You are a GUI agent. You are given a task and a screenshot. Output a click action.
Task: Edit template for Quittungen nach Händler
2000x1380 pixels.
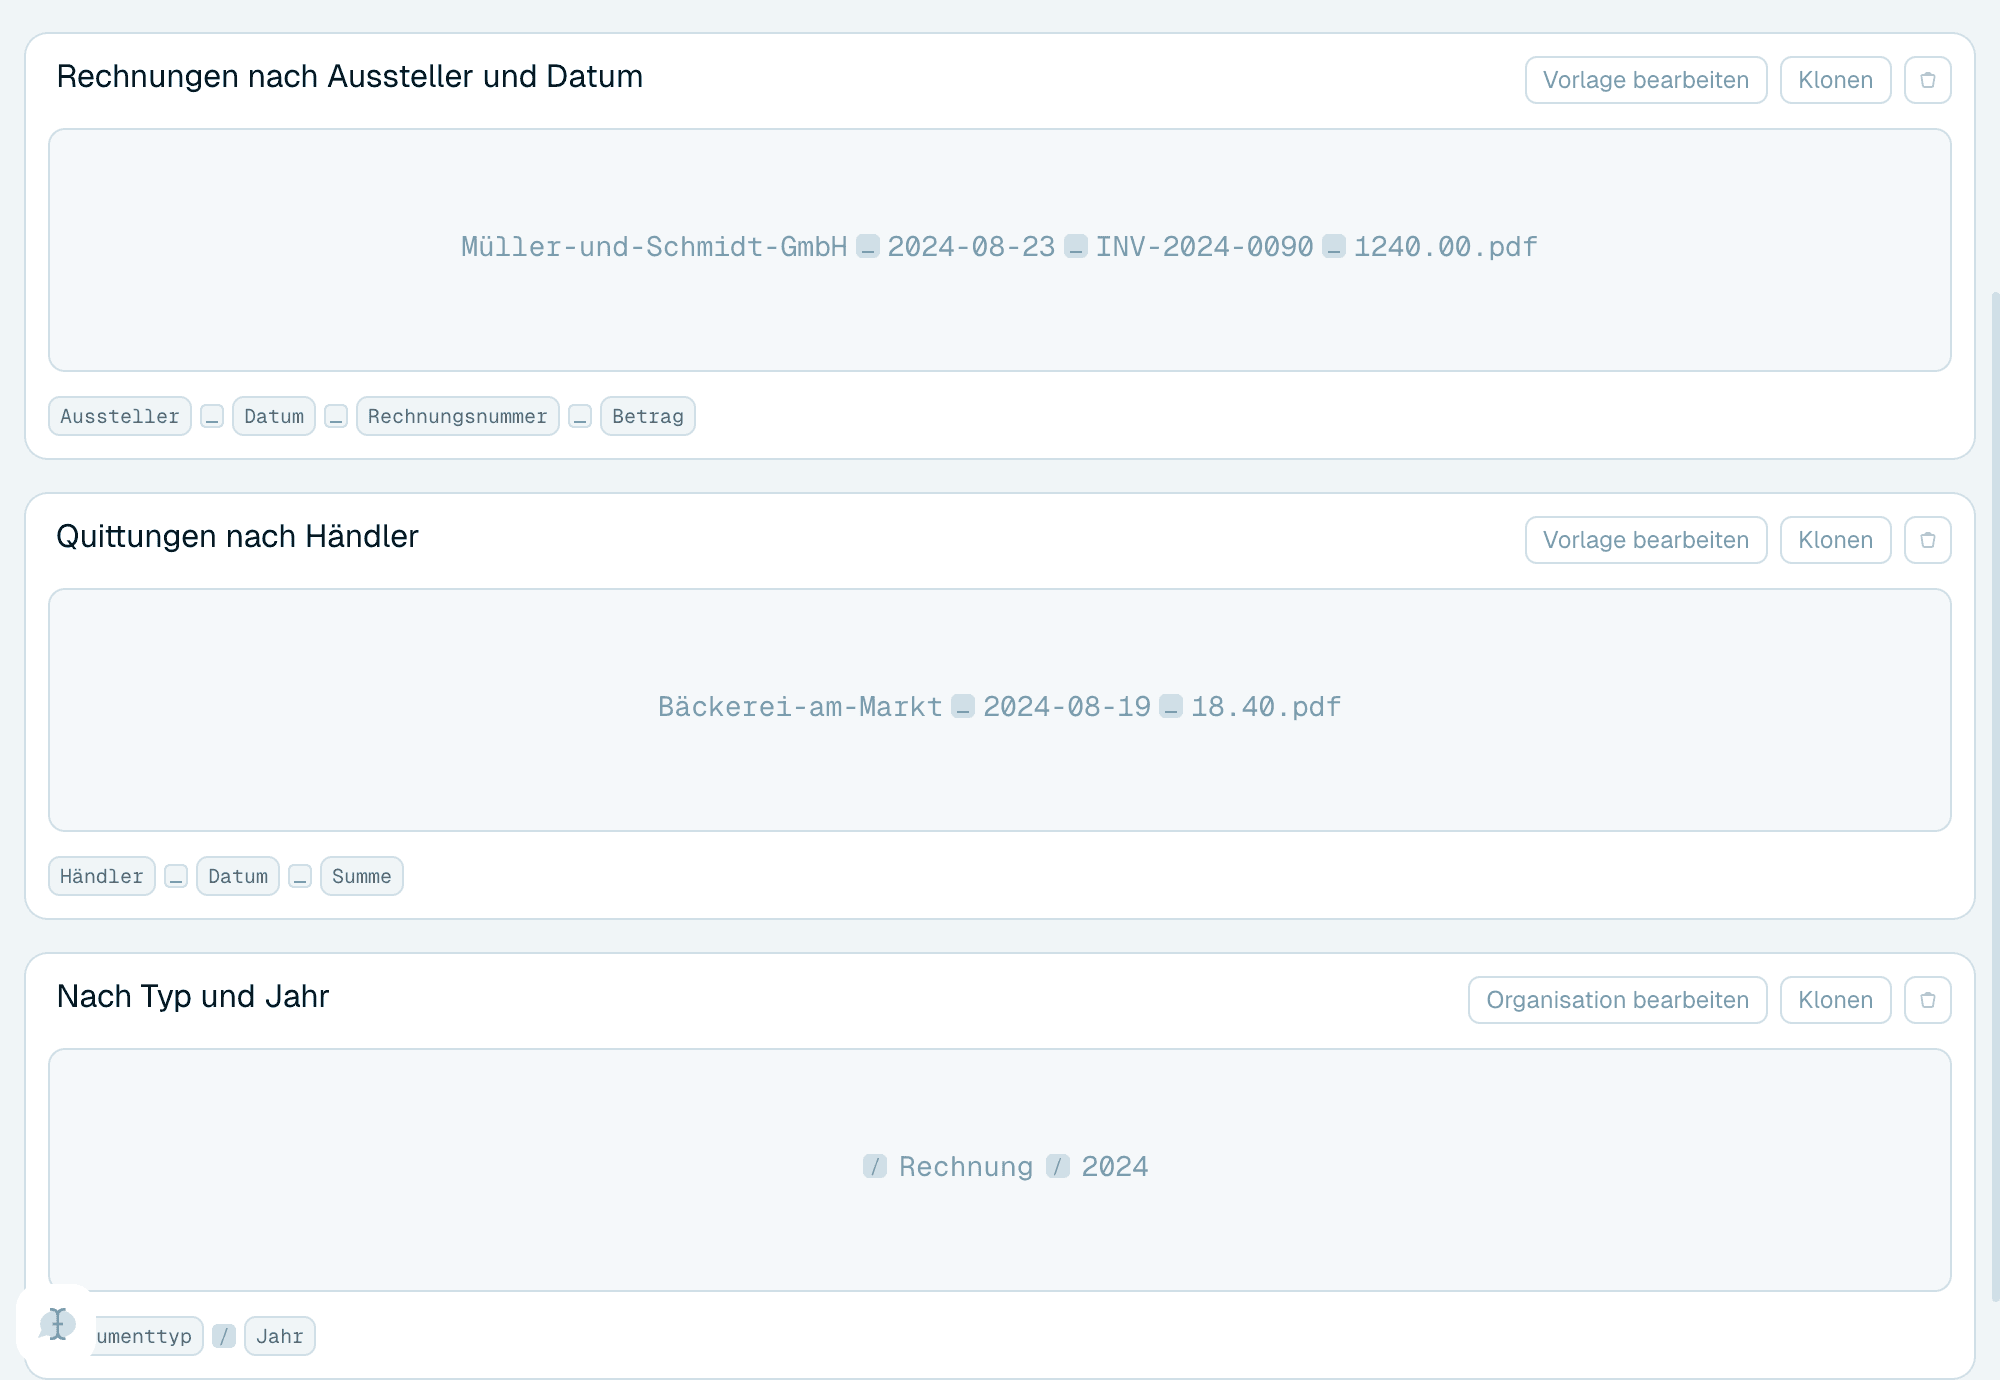[1646, 540]
